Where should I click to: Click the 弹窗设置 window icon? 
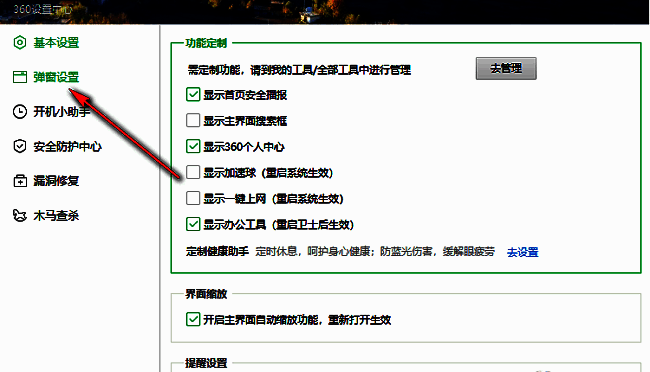[x=19, y=77]
